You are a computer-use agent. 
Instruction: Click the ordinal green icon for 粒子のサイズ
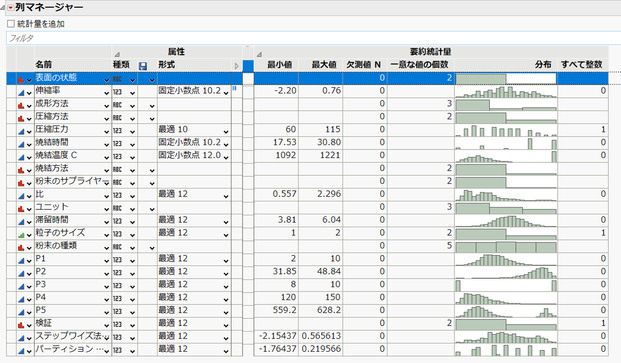(21, 234)
